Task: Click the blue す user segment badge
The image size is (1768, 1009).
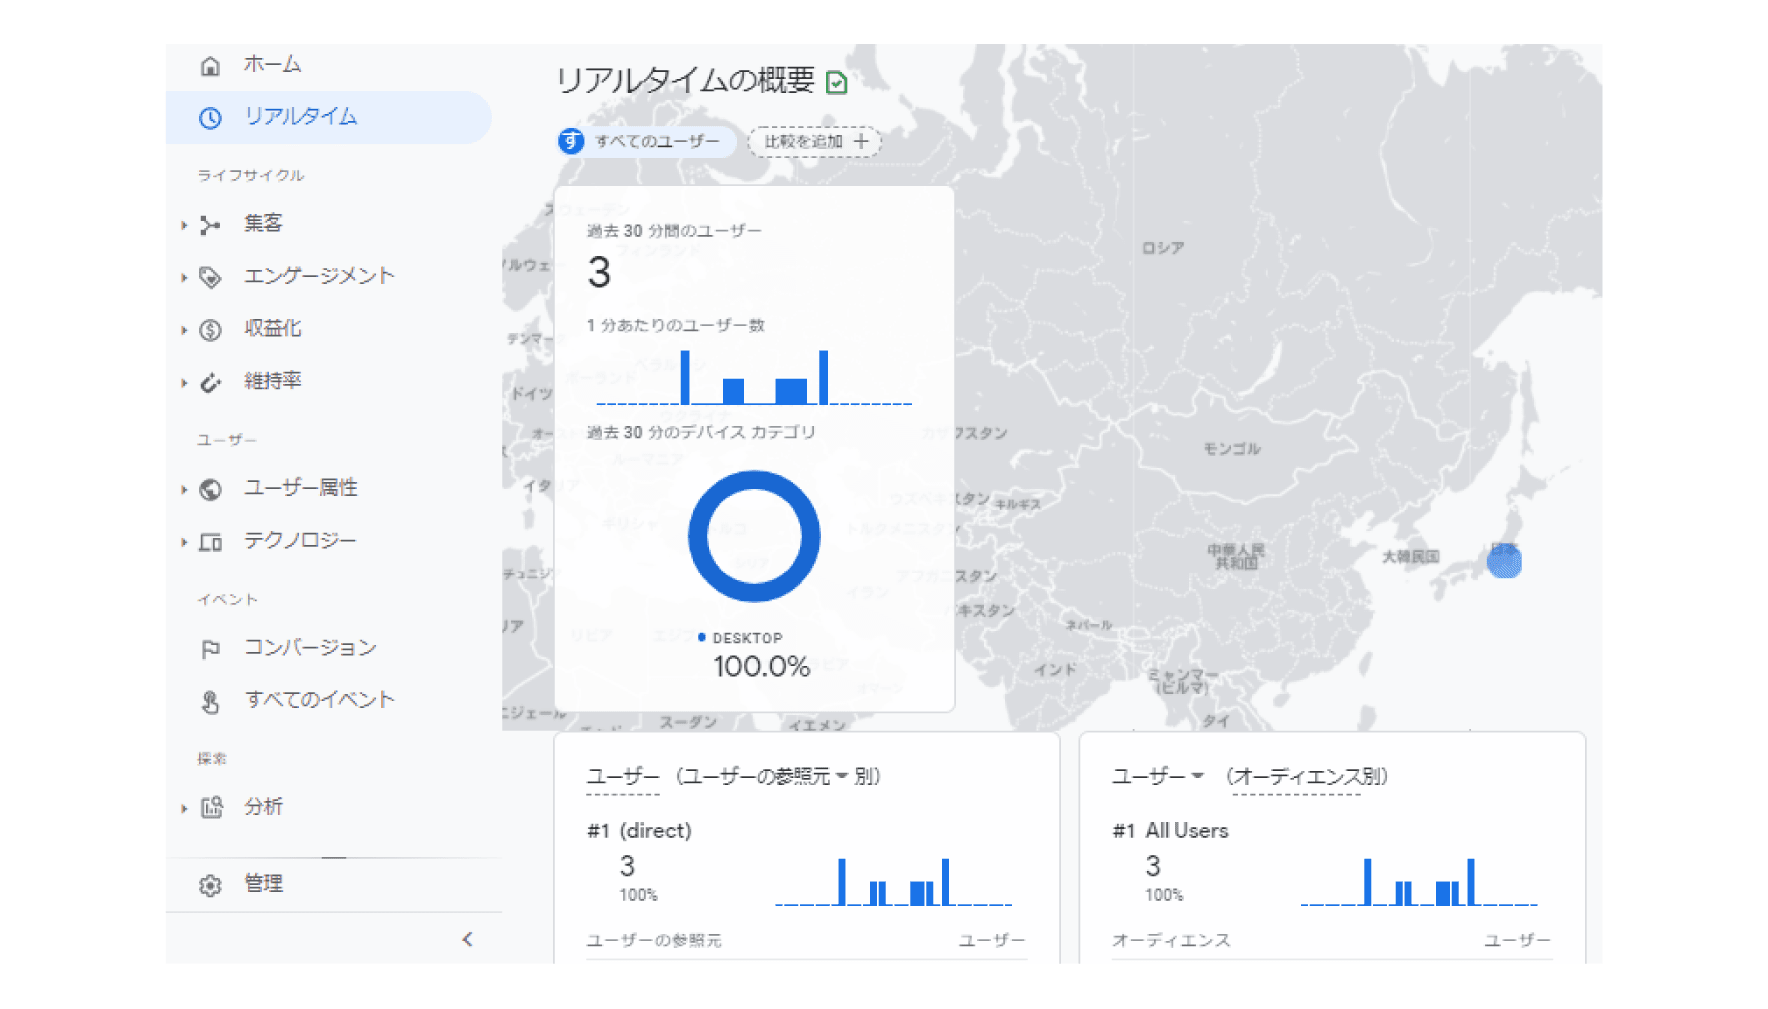Action: tap(571, 141)
